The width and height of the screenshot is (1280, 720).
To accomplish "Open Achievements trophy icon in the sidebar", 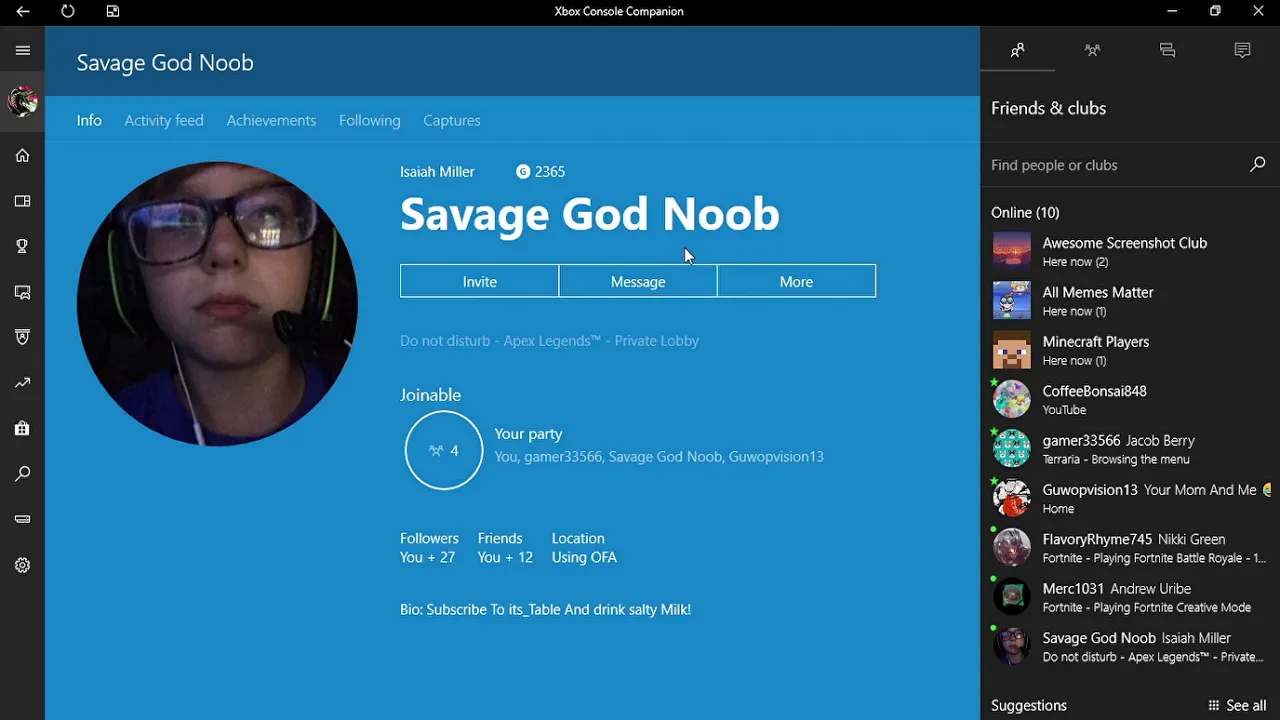I will (x=22, y=246).
